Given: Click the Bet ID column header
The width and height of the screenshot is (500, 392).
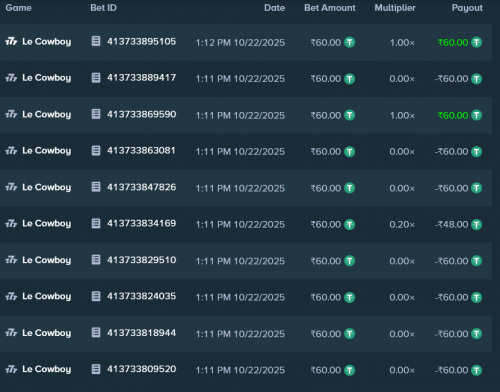Looking at the screenshot, I should point(103,8).
